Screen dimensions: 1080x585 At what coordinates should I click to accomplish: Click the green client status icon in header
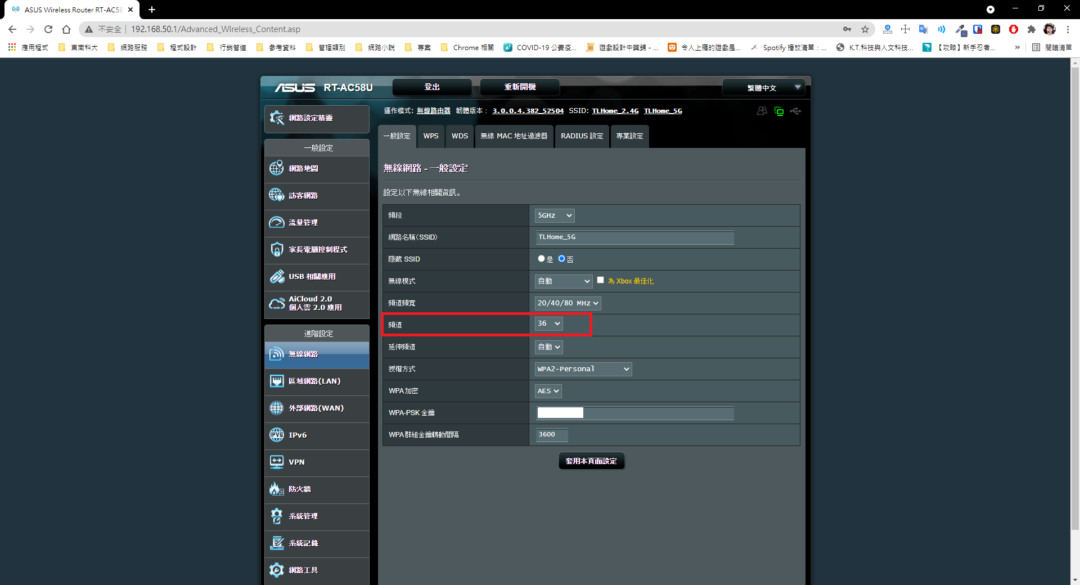tap(779, 111)
